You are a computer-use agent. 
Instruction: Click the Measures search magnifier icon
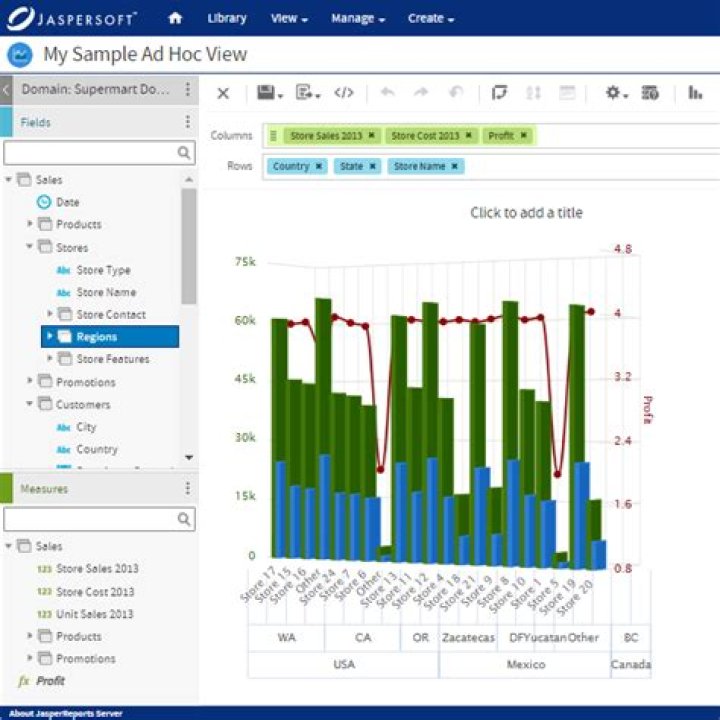[x=184, y=519]
